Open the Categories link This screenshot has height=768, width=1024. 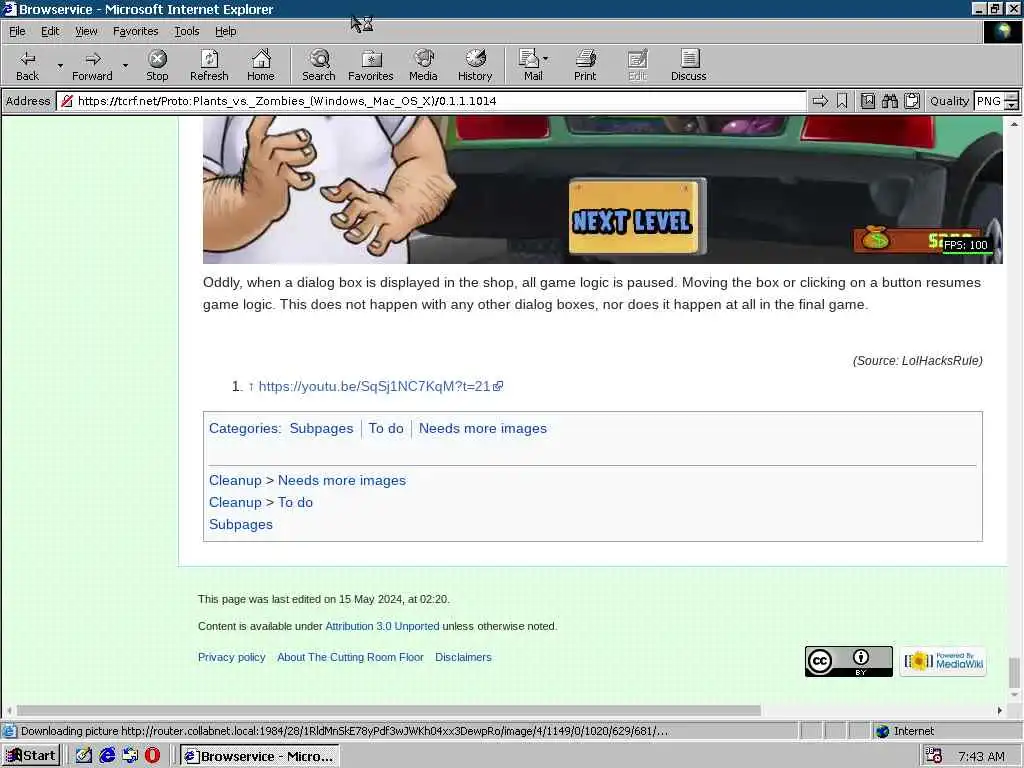point(243,428)
